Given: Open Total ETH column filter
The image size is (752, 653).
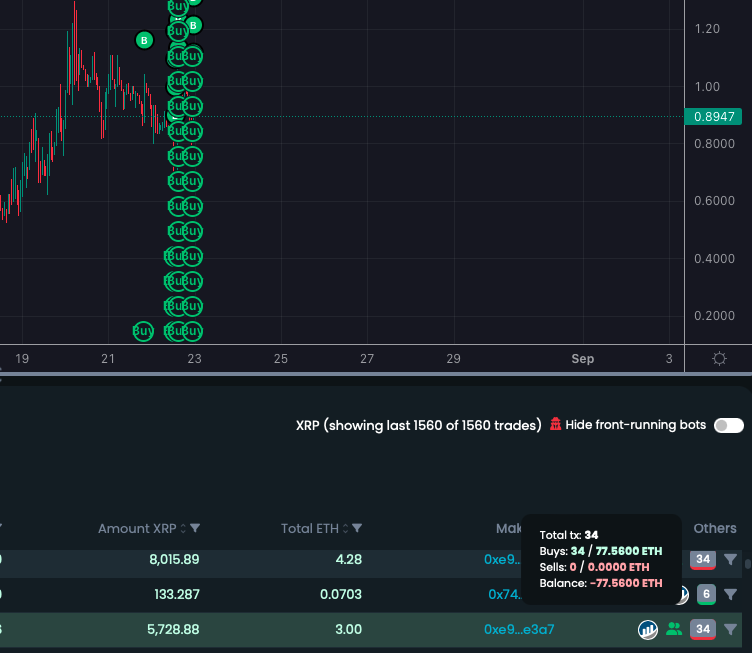Looking at the screenshot, I should pos(357,528).
